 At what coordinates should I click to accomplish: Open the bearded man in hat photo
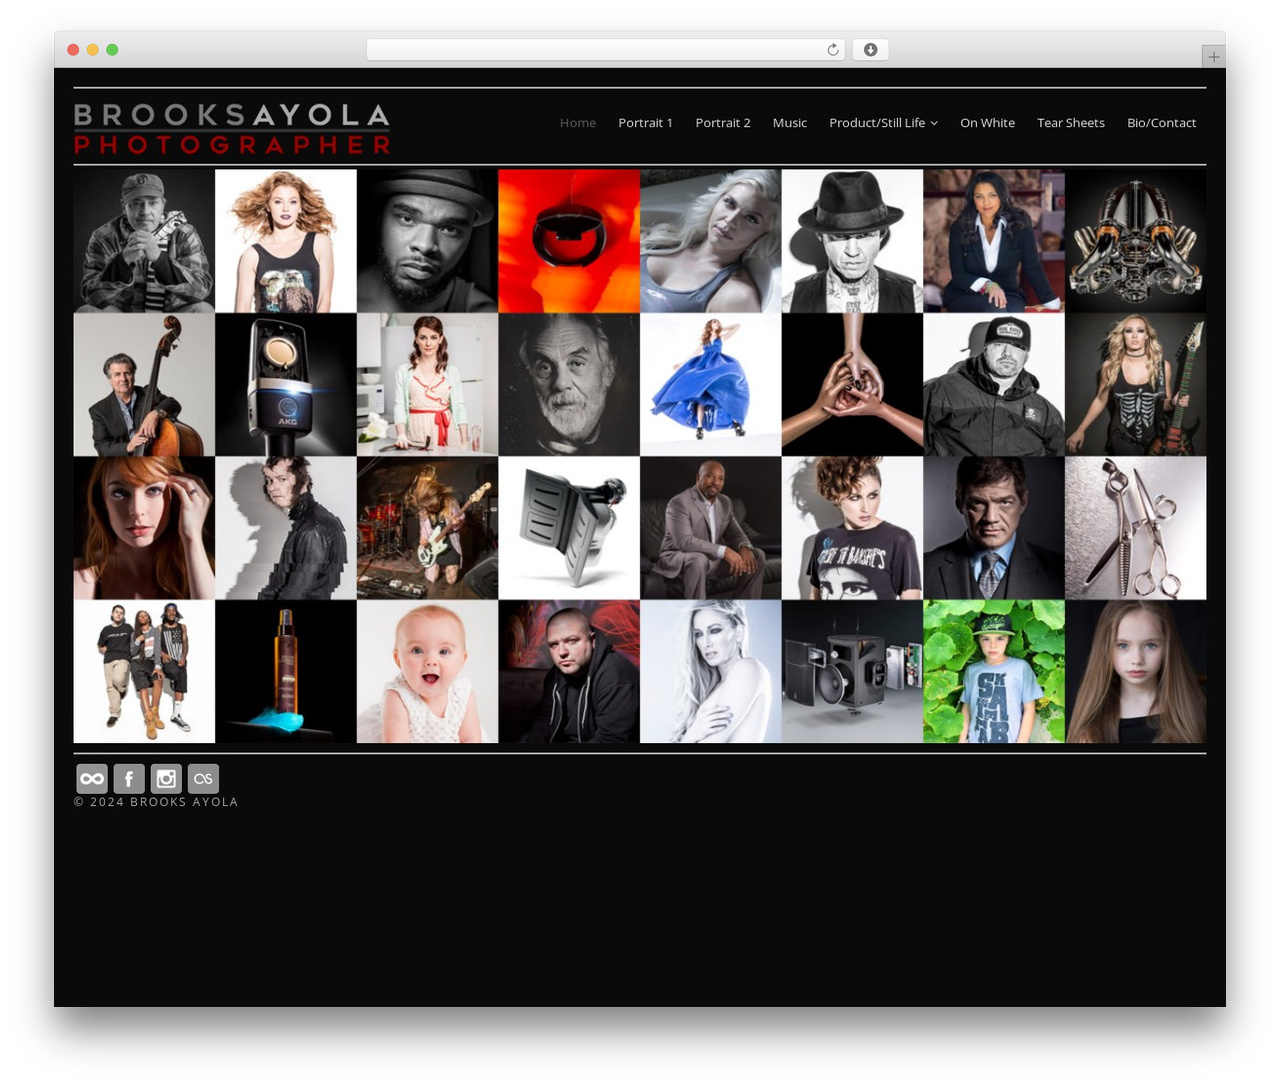point(427,241)
